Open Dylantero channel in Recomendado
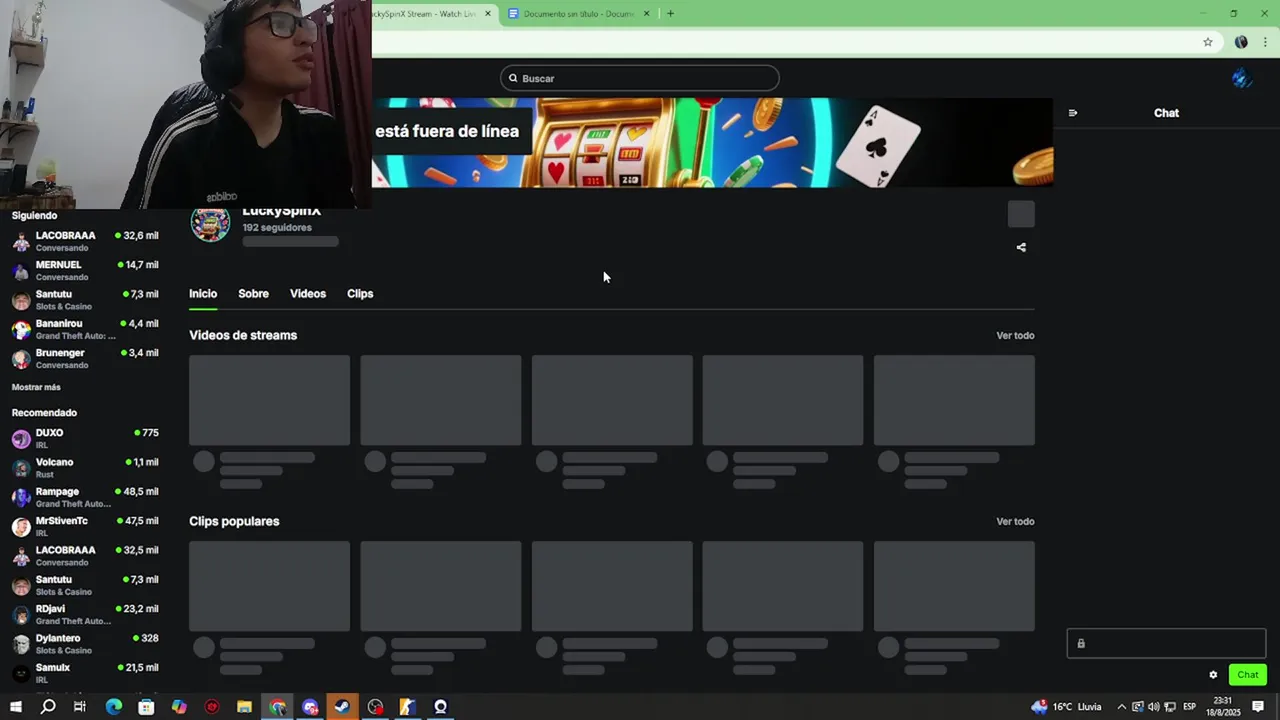The width and height of the screenshot is (1280, 720). point(85,643)
